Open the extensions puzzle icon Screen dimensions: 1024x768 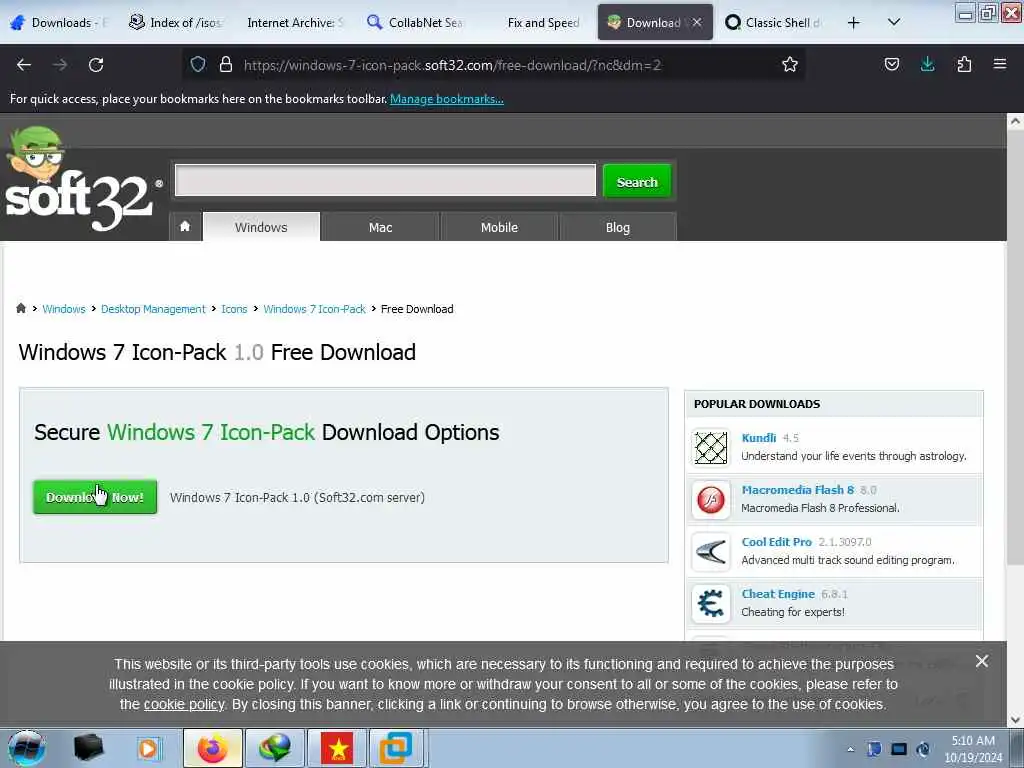[x=964, y=65]
